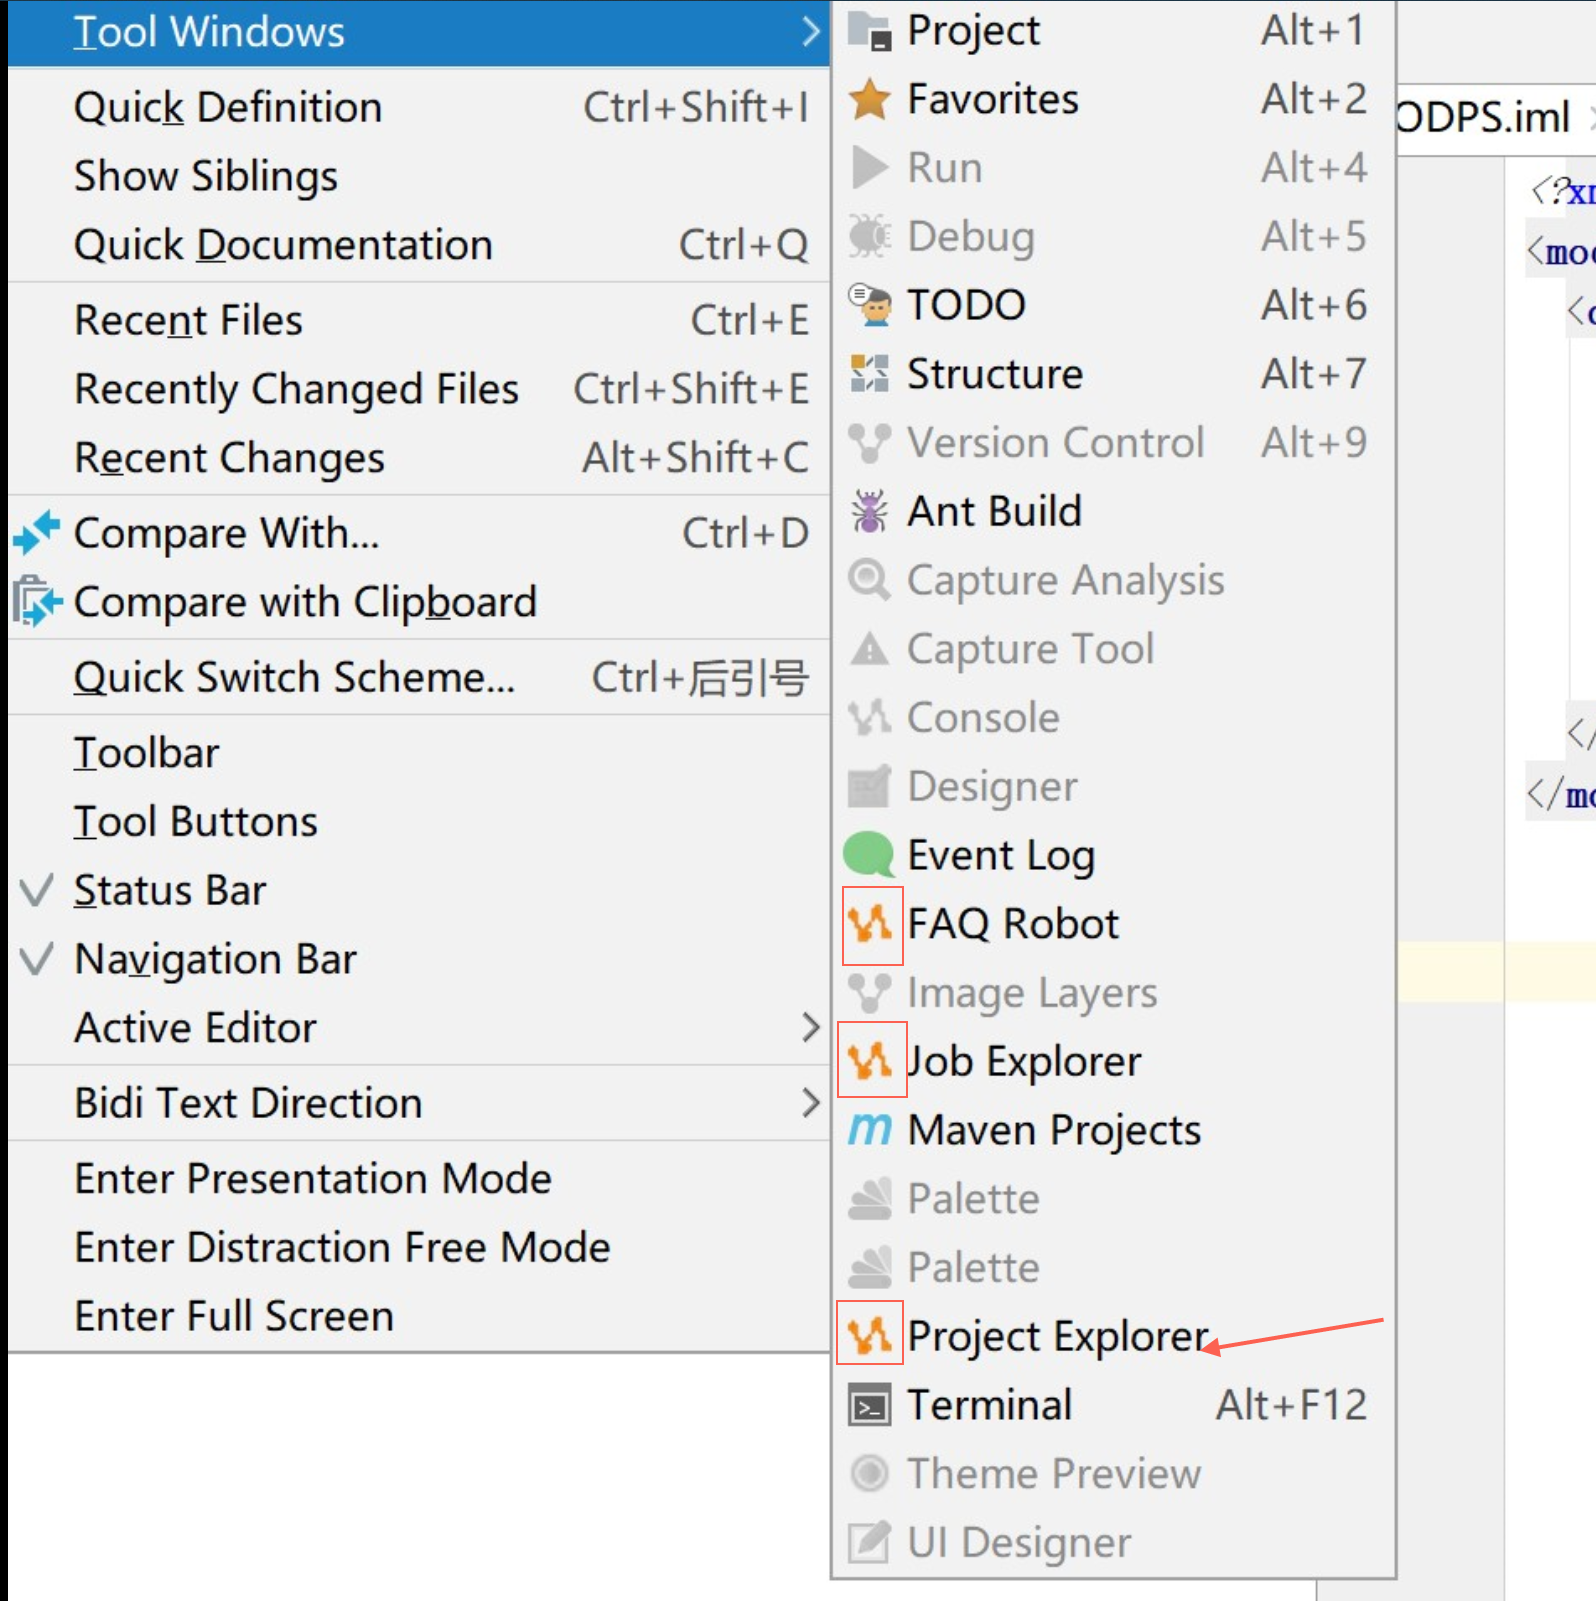Click the Project Explorer orange icon
Viewport: 1596px width, 1601px height.
869,1336
